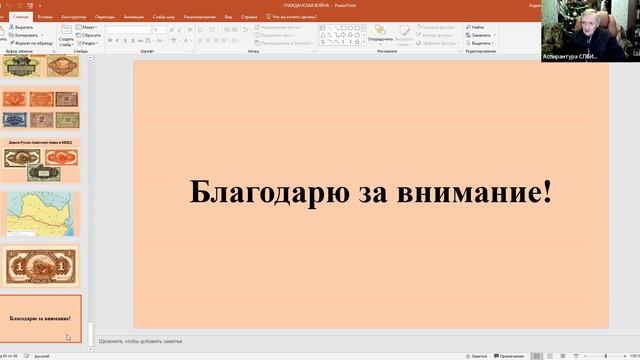Image resolution: width=640 pixels, height=360 pixels.
Task: Switch to the Вид tab
Action: point(228,17)
